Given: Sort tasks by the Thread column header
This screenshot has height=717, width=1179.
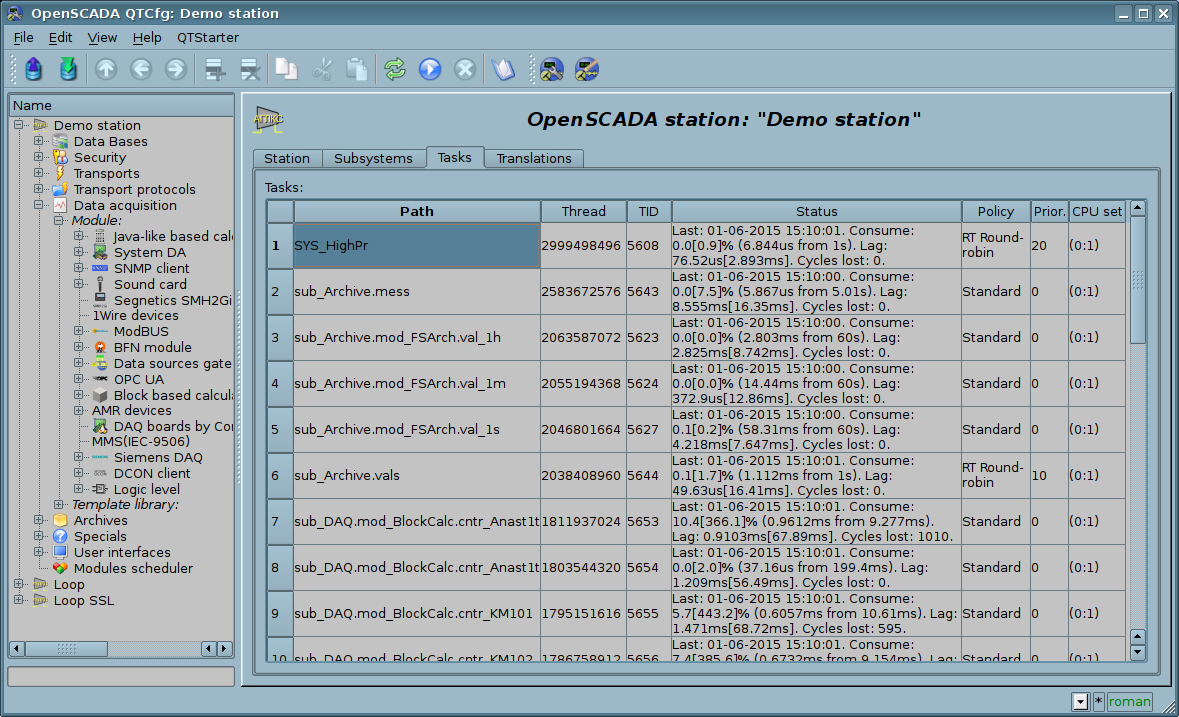Looking at the screenshot, I should click(583, 211).
